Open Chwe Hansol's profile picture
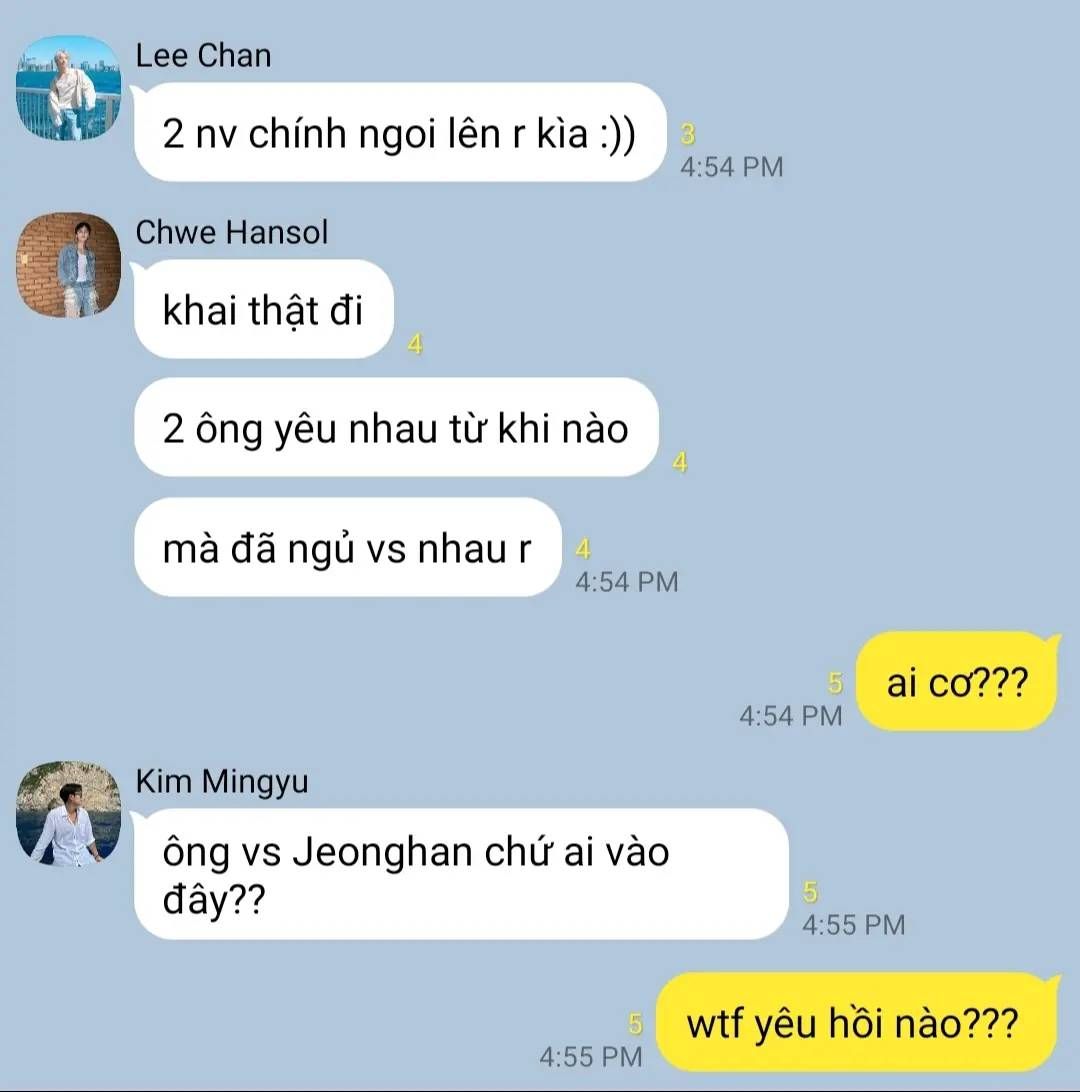This screenshot has width=1080, height=1092. coord(68,265)
